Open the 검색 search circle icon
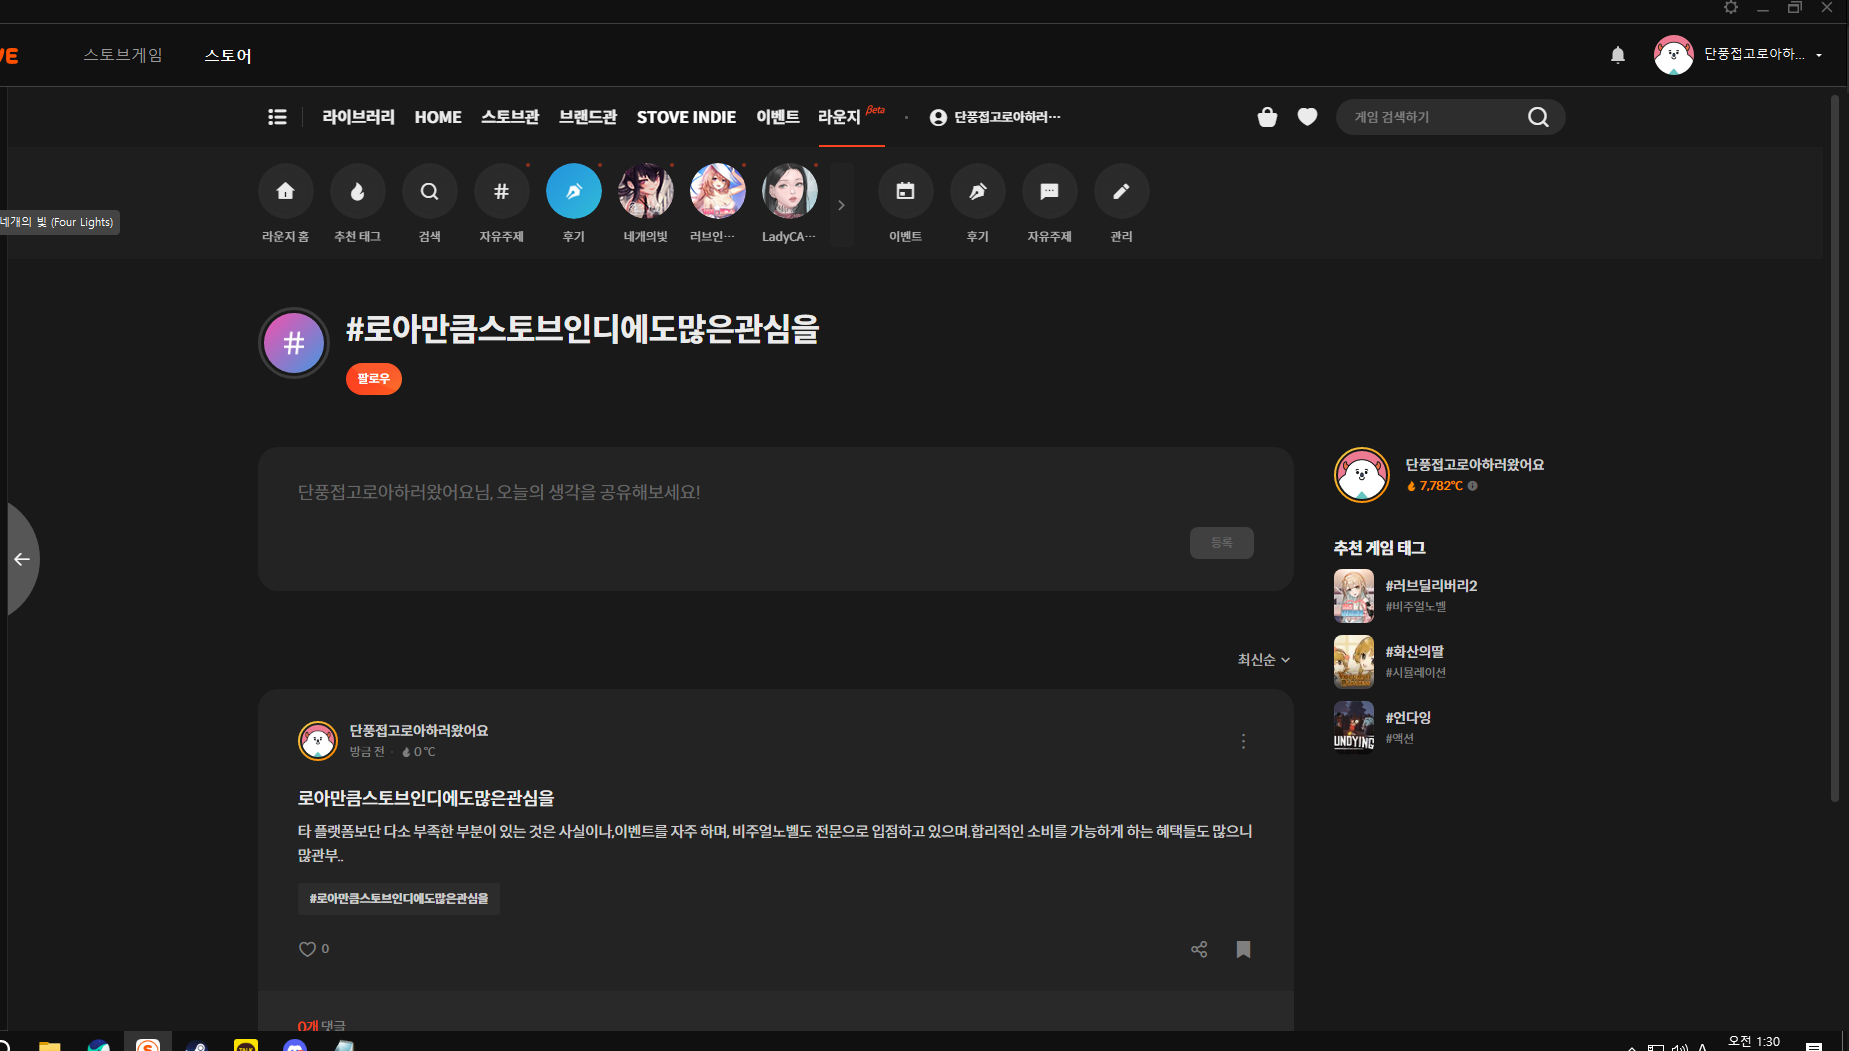Screen dimensions: 1849x1051 [429, 191]
